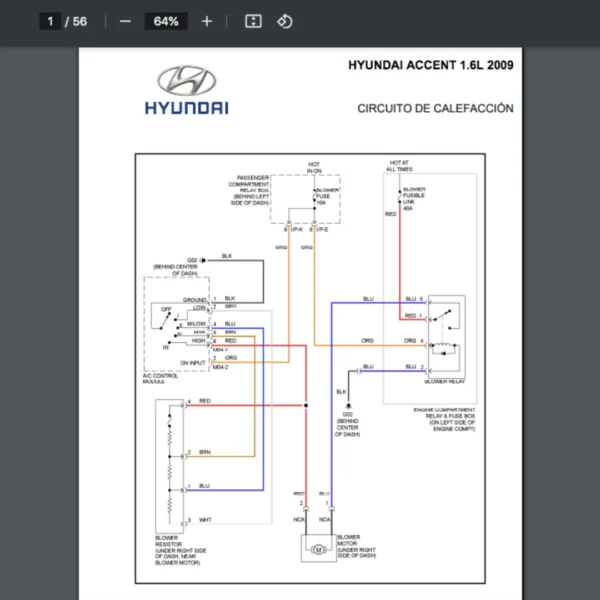
Task: Click the Hyundai oval logo emblem
Action: tap(186, 80)
